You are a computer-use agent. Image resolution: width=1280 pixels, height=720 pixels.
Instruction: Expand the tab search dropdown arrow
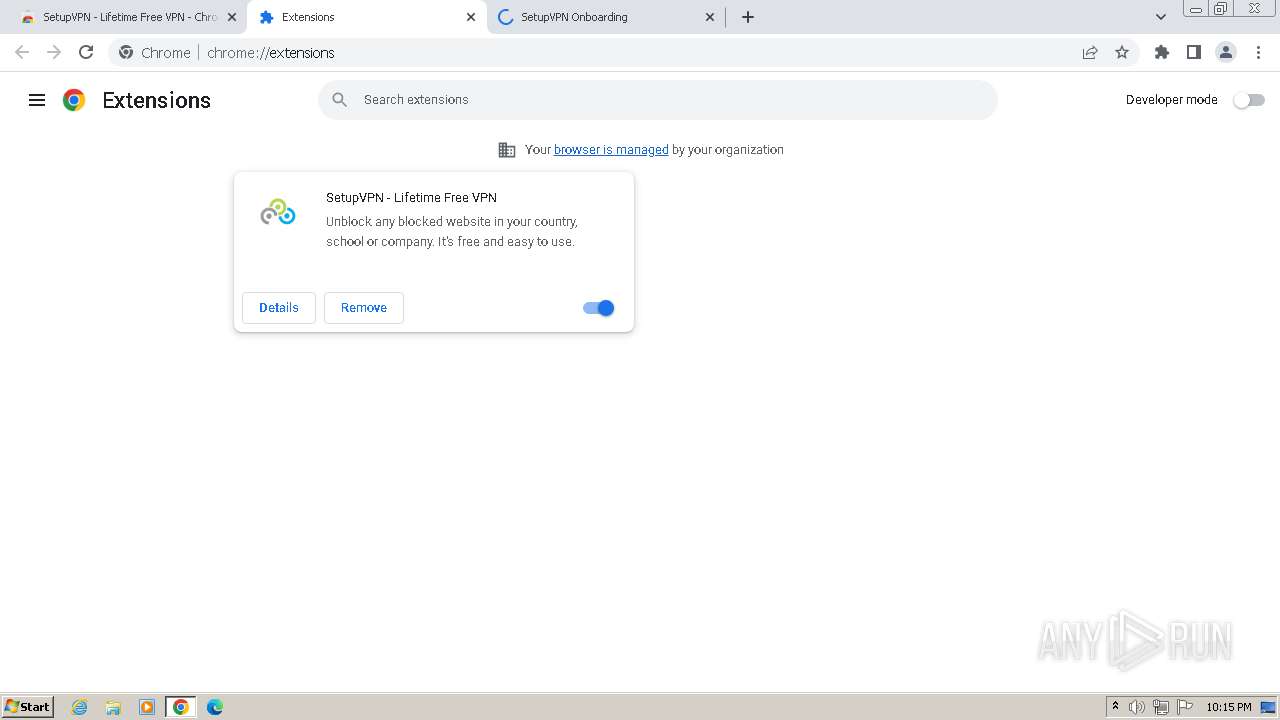[x=1161, y=17]
